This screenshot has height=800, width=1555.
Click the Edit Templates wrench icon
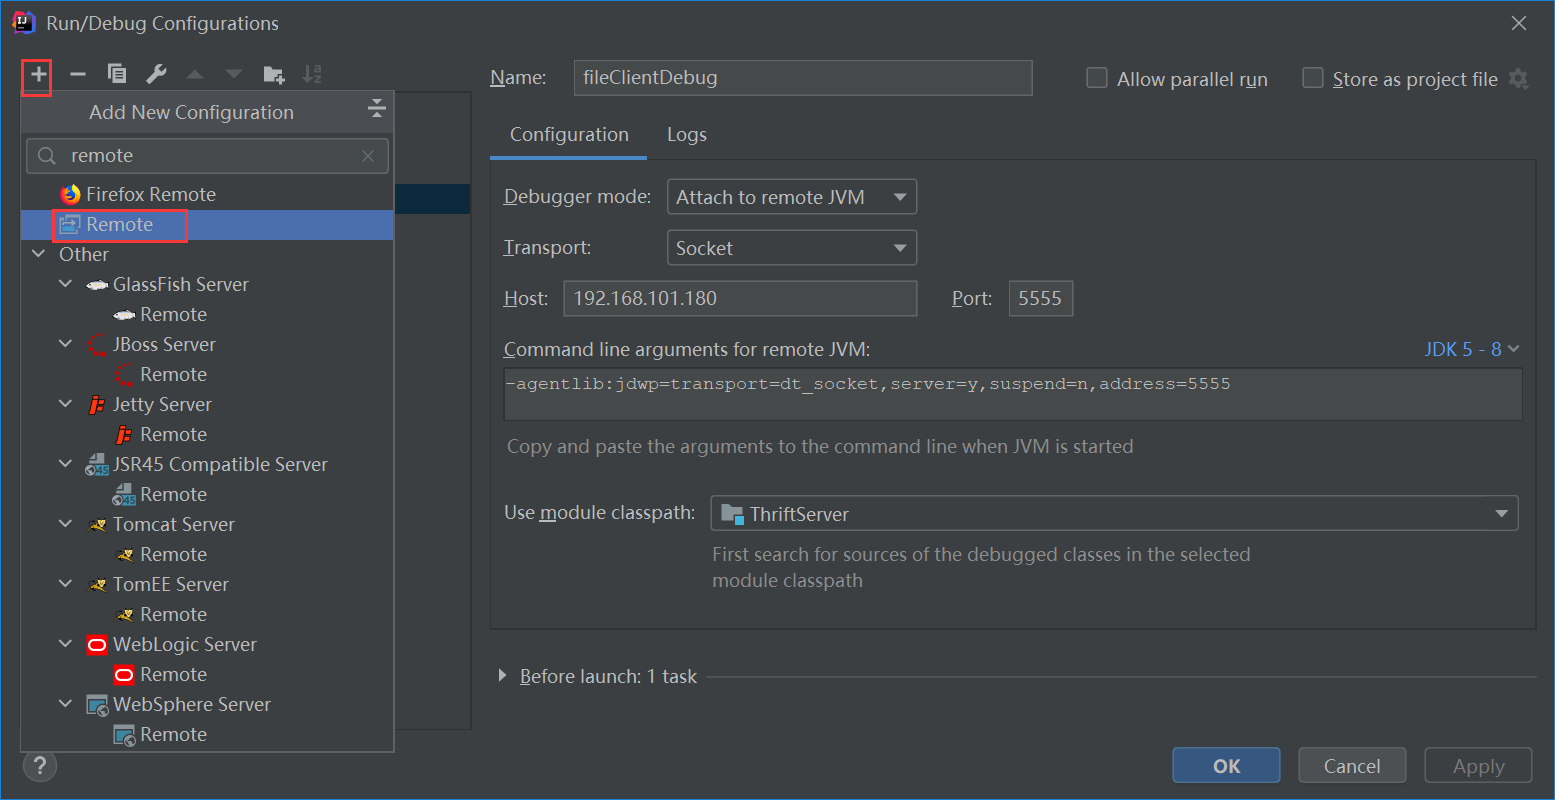tap(156, 75)
